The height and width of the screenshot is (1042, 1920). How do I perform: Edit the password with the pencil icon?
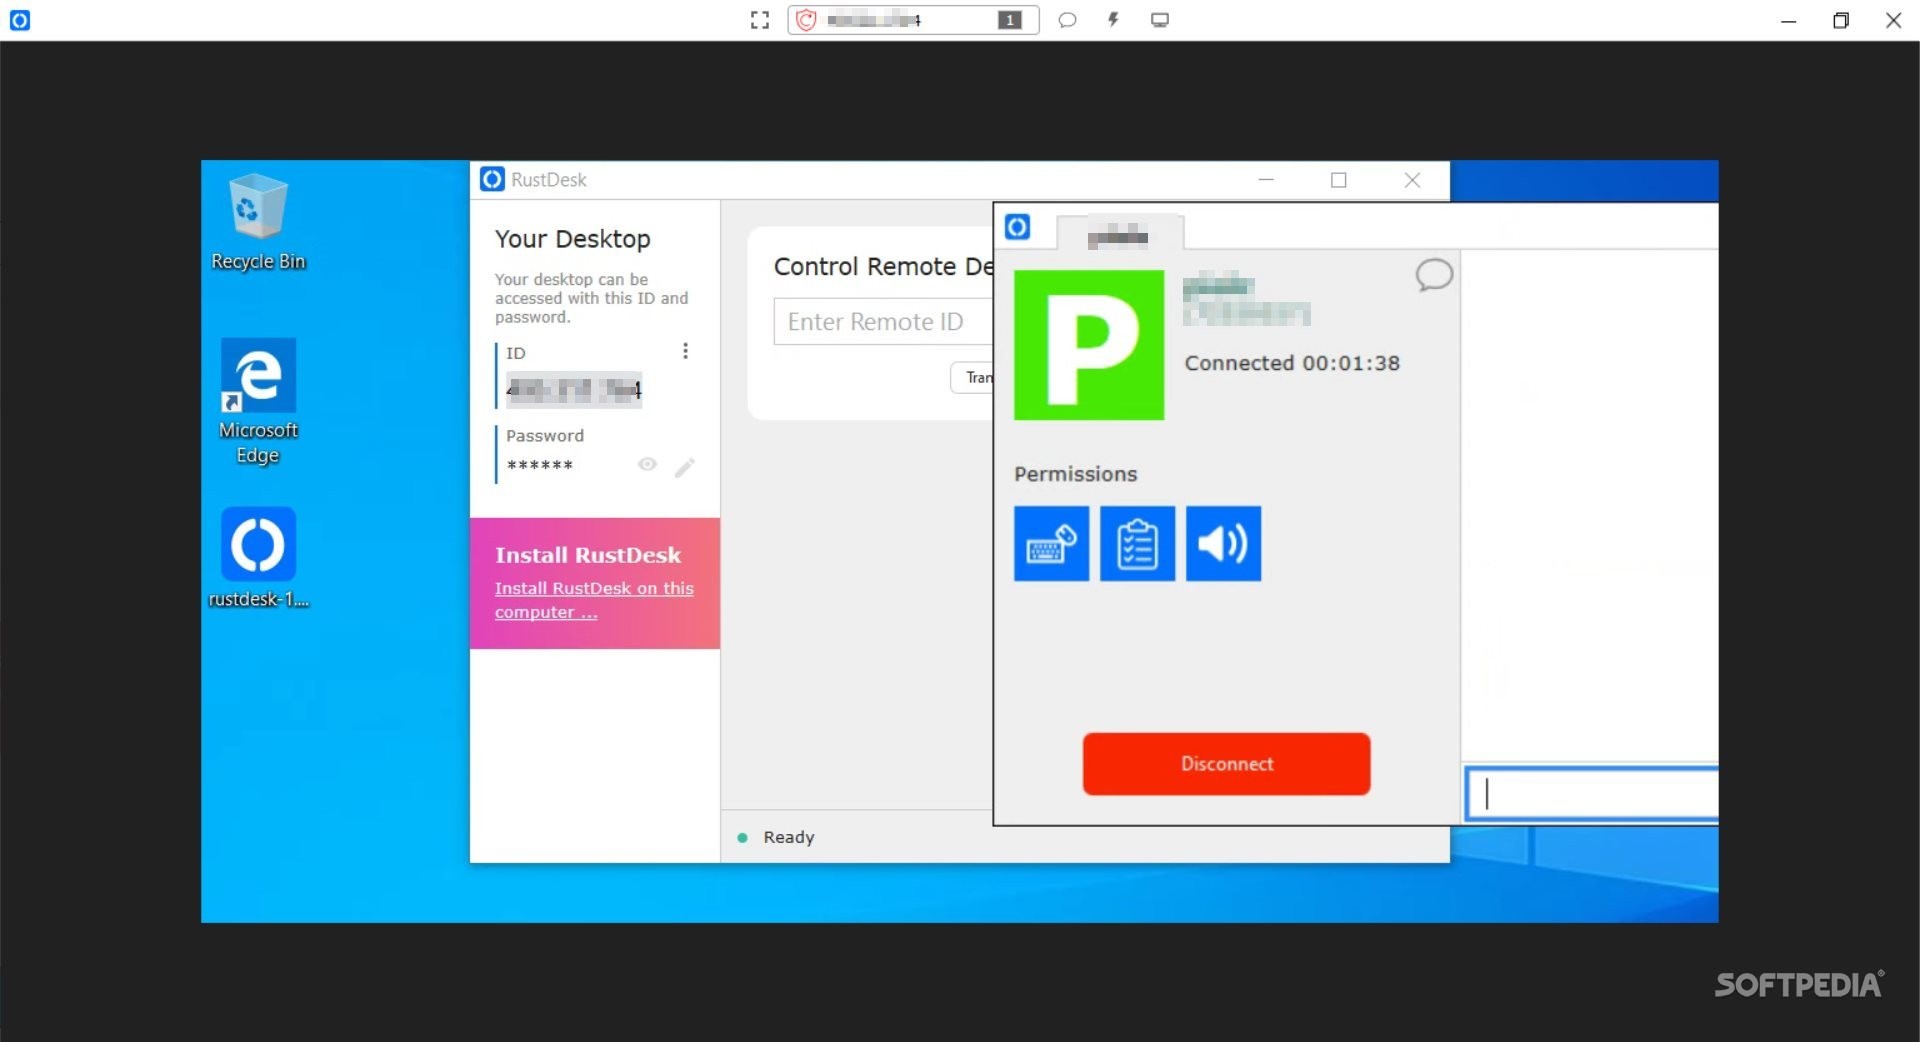[x=685, y=467]
